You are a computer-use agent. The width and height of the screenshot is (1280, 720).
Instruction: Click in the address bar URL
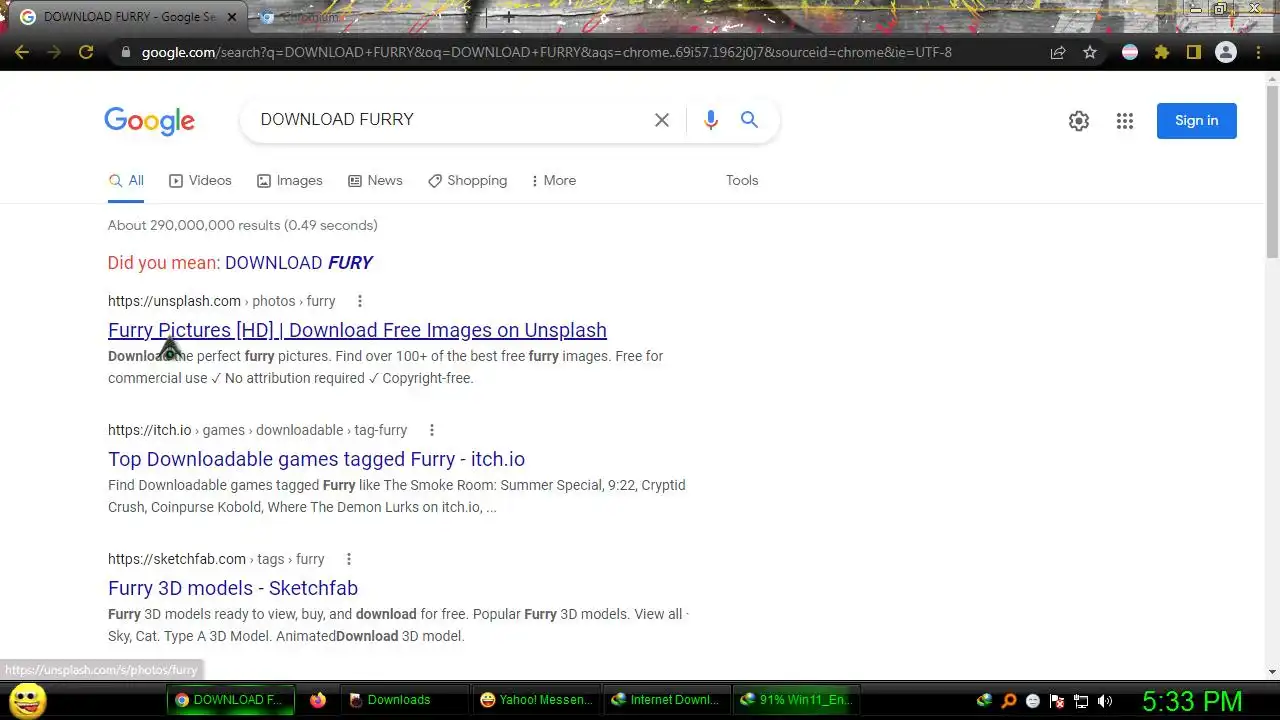pyautogui.click(x=546, y=52)
